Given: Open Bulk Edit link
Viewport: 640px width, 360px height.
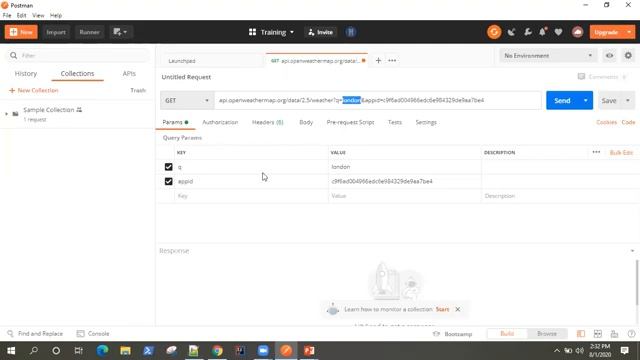Looking at the screenshot, I should [621, 152].
